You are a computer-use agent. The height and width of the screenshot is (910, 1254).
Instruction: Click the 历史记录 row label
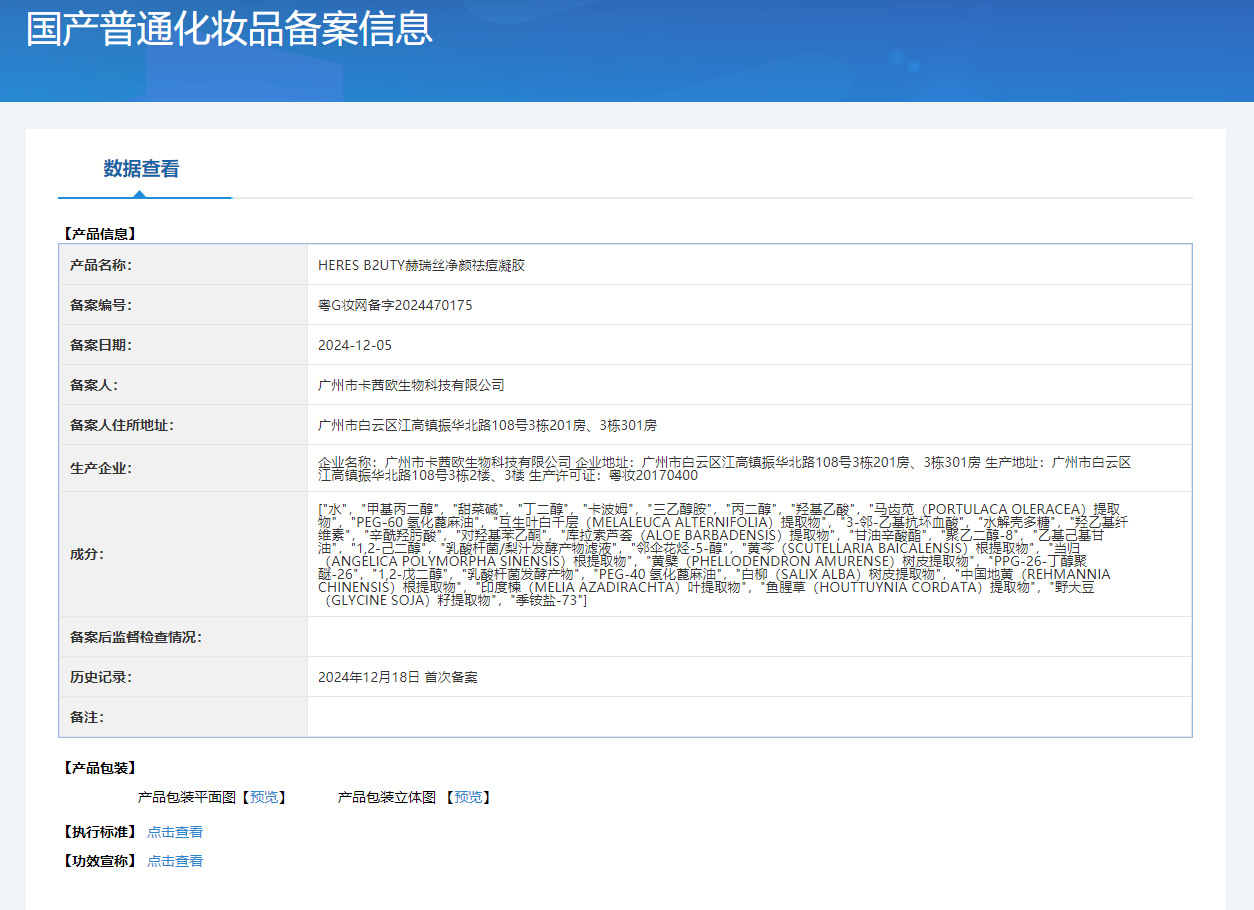coord(101,677)
